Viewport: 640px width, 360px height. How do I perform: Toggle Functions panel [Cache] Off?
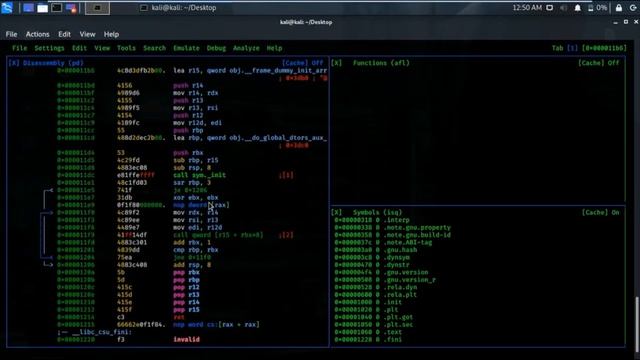pos(598,63)
